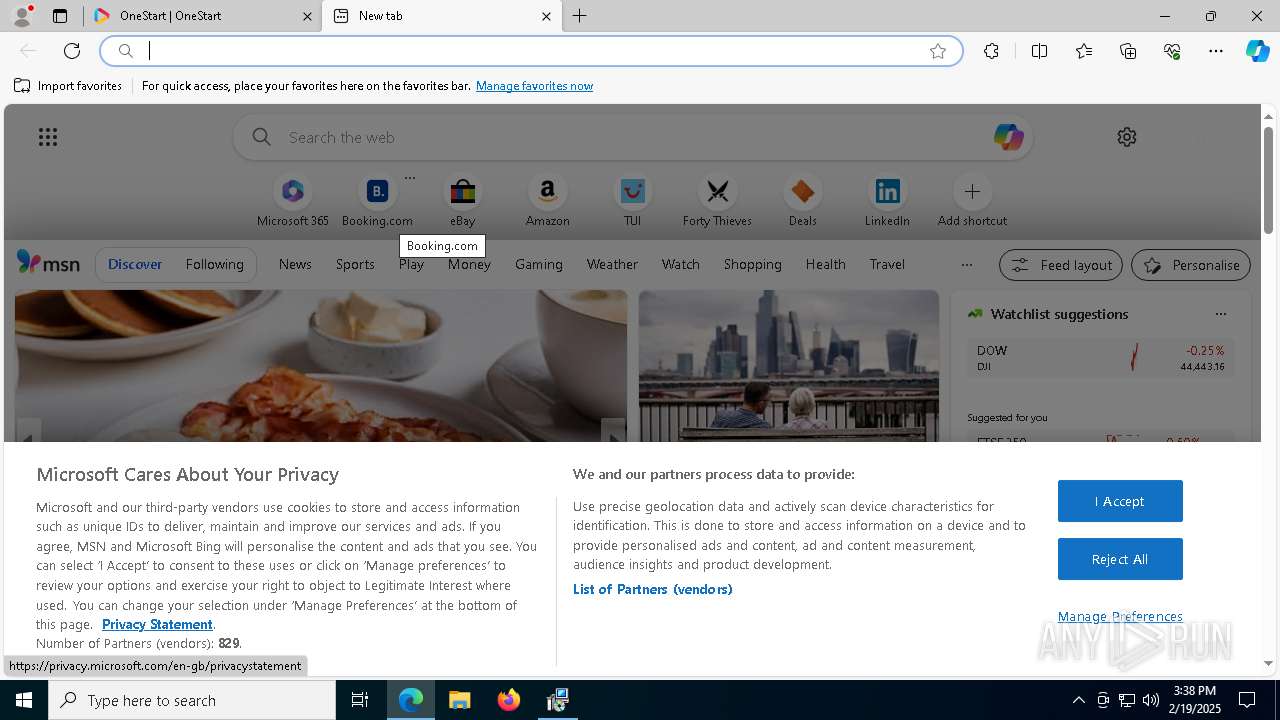Open the Feed layout options
The height and width of the screenshot is (720, 1280).
tap(1061, 265)
